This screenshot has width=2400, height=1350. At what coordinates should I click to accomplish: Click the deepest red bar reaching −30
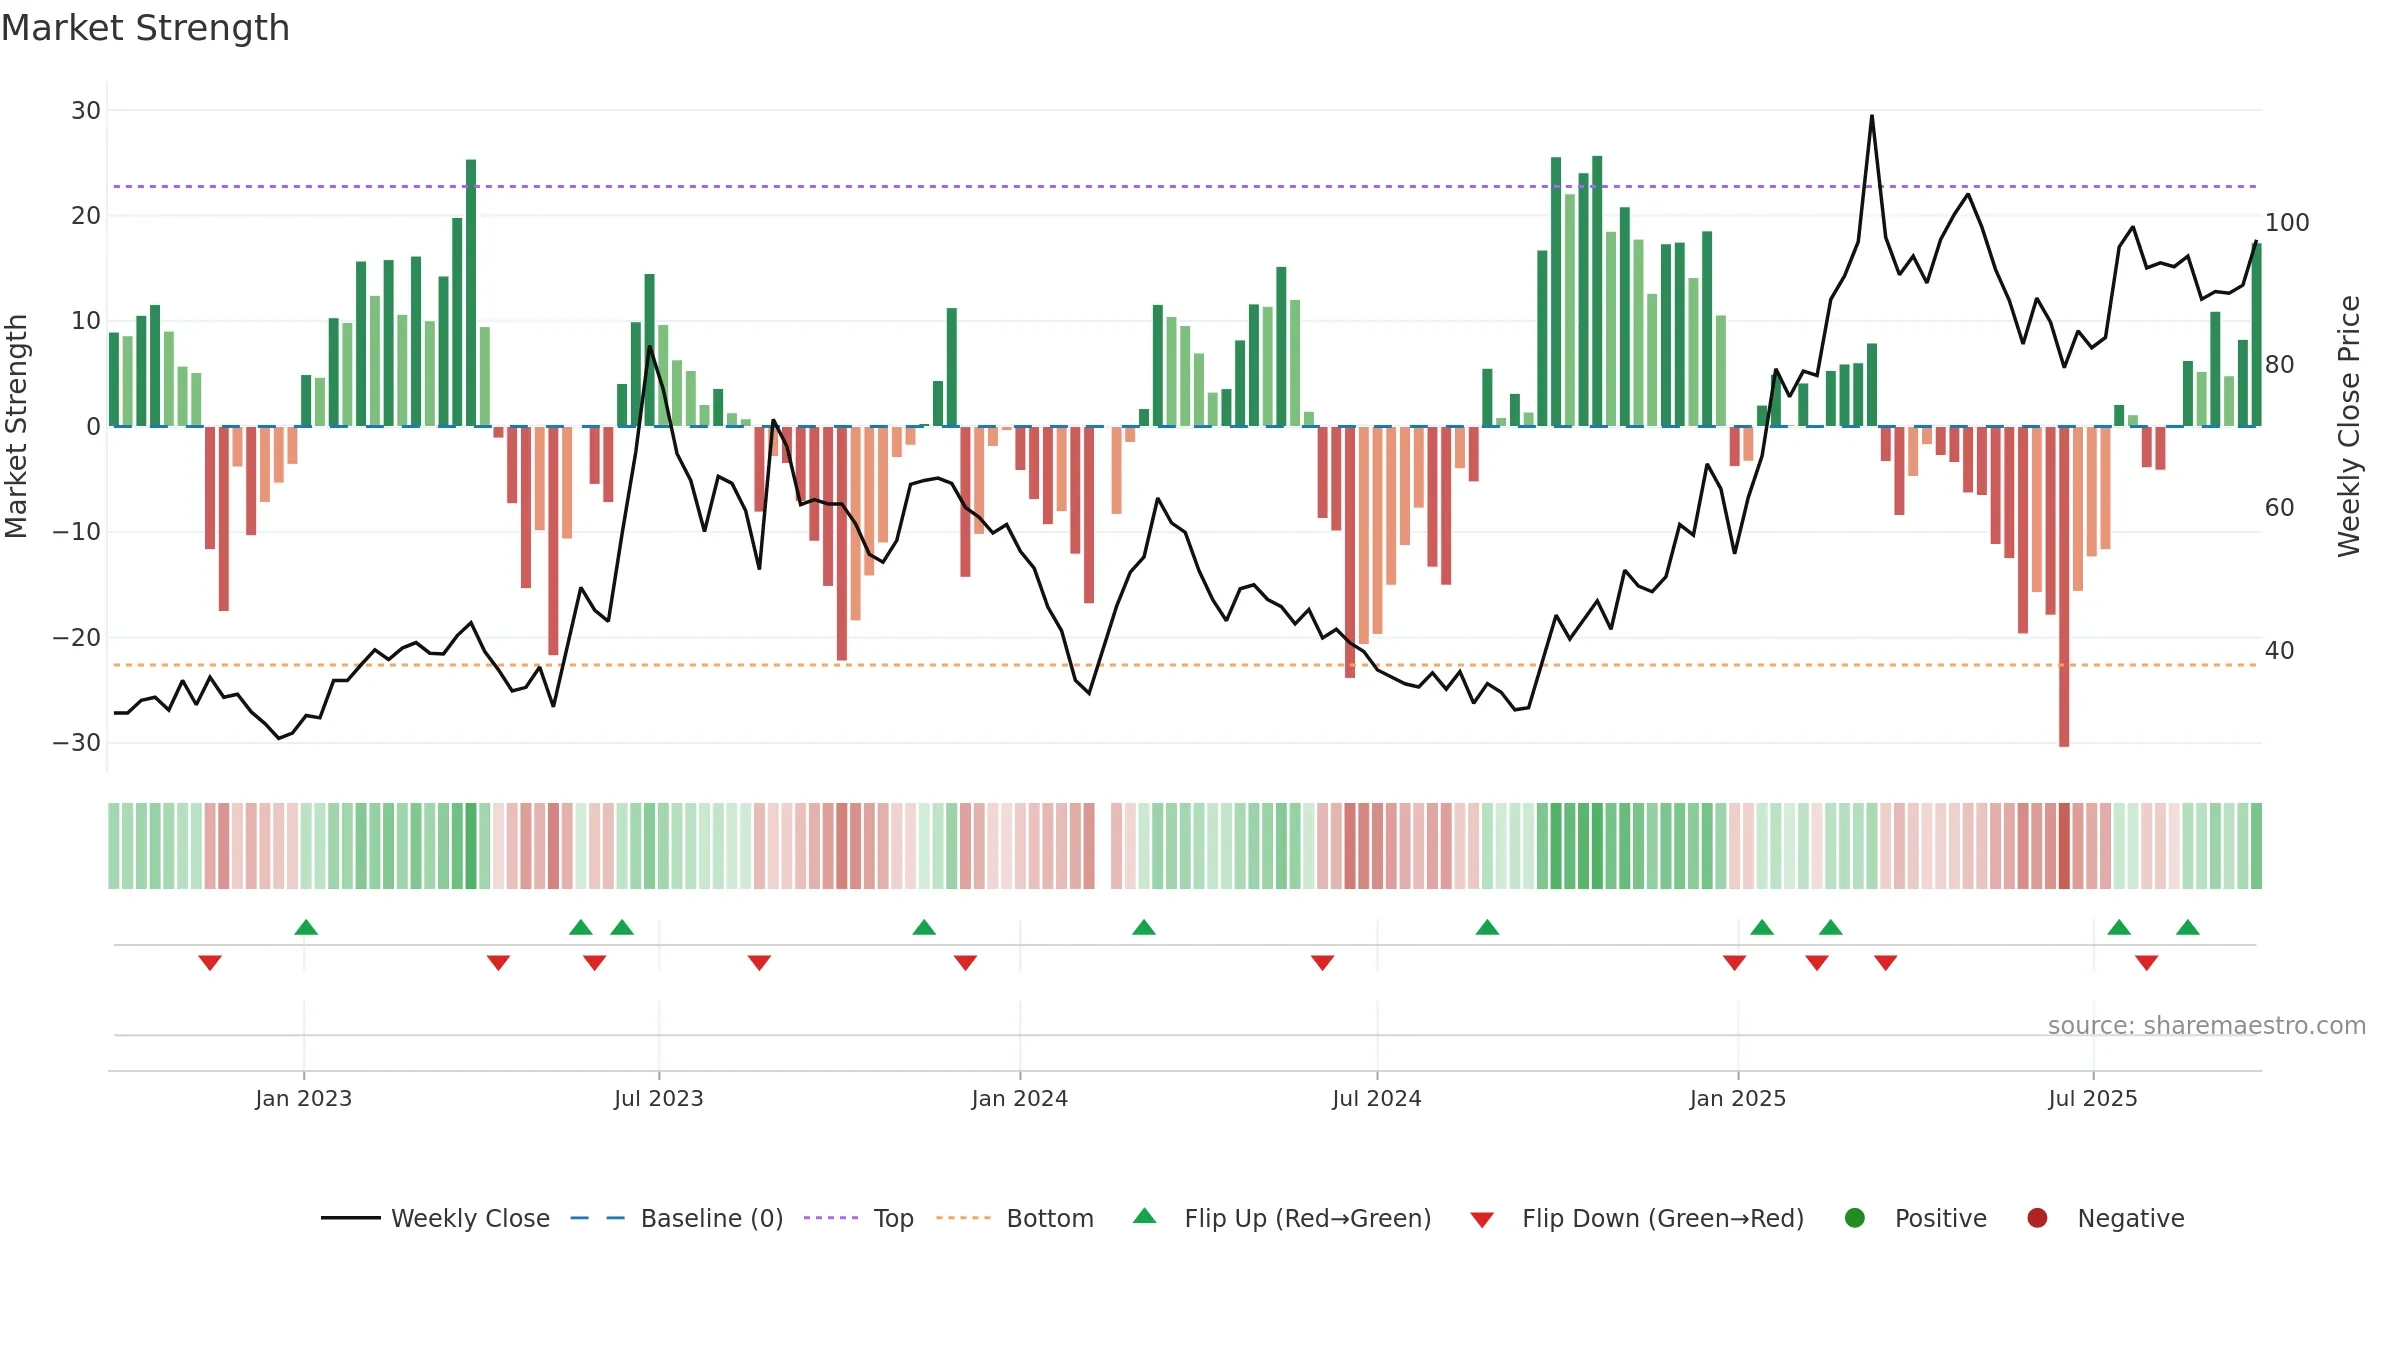tap(2064, 586)
